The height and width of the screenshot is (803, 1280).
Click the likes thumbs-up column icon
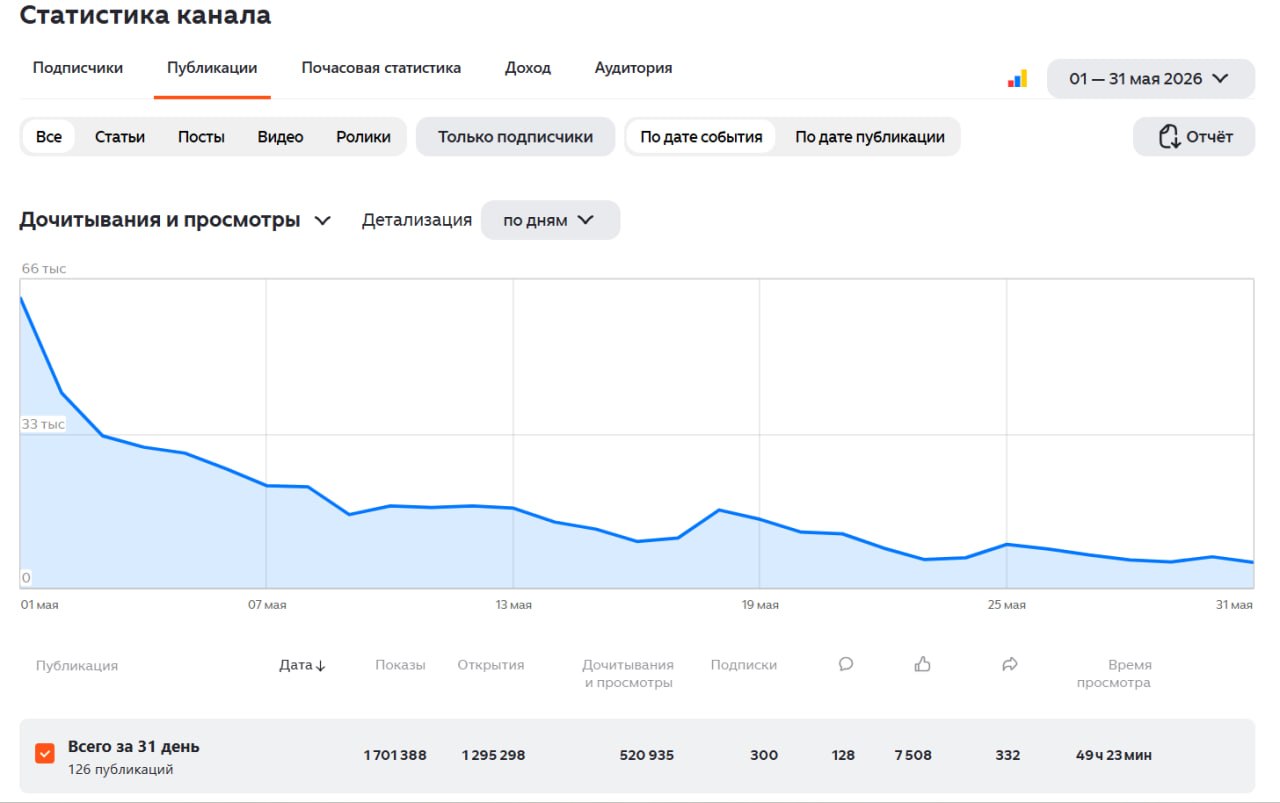922,664
